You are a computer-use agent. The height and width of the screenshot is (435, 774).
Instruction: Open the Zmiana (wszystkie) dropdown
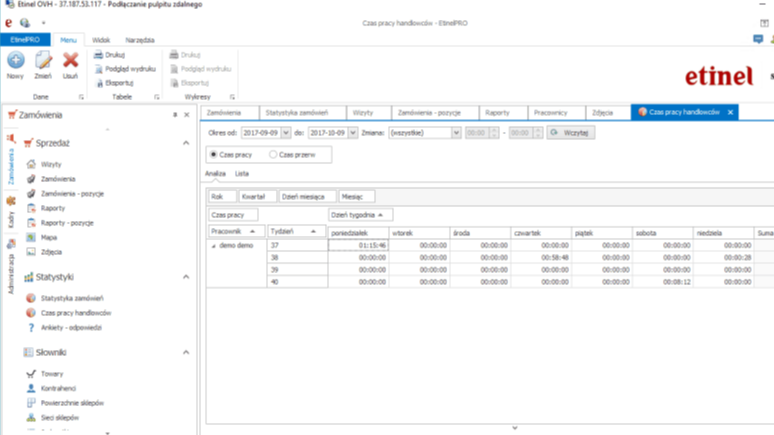click(x=456, y=133)
